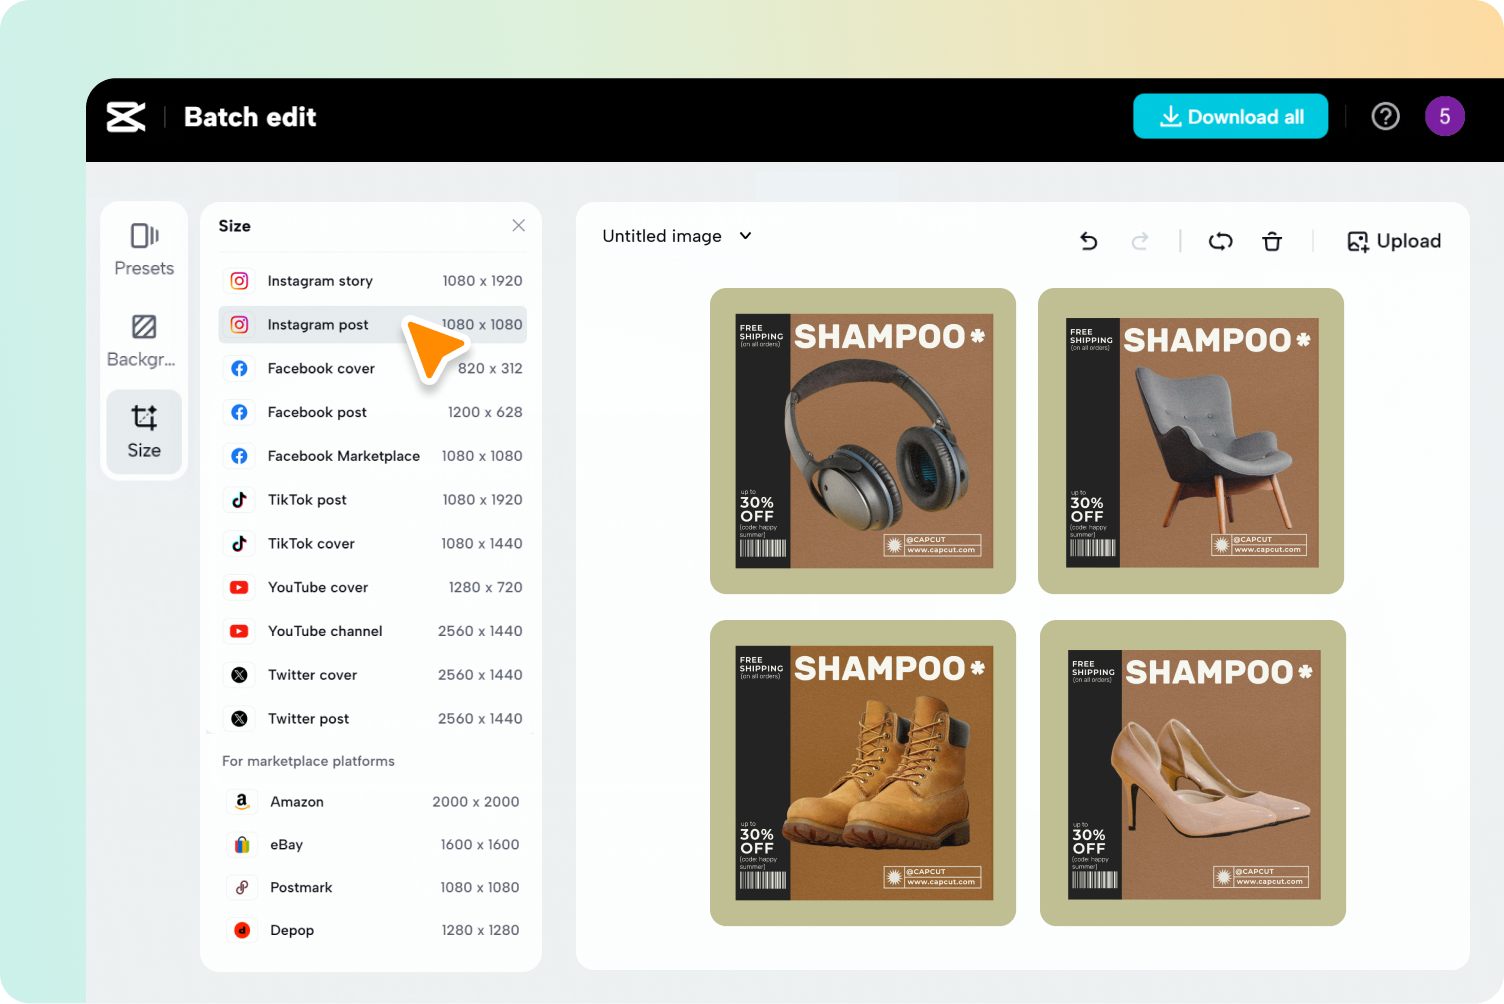Click the 1600 x 1600 dimension value

(480, 845)
